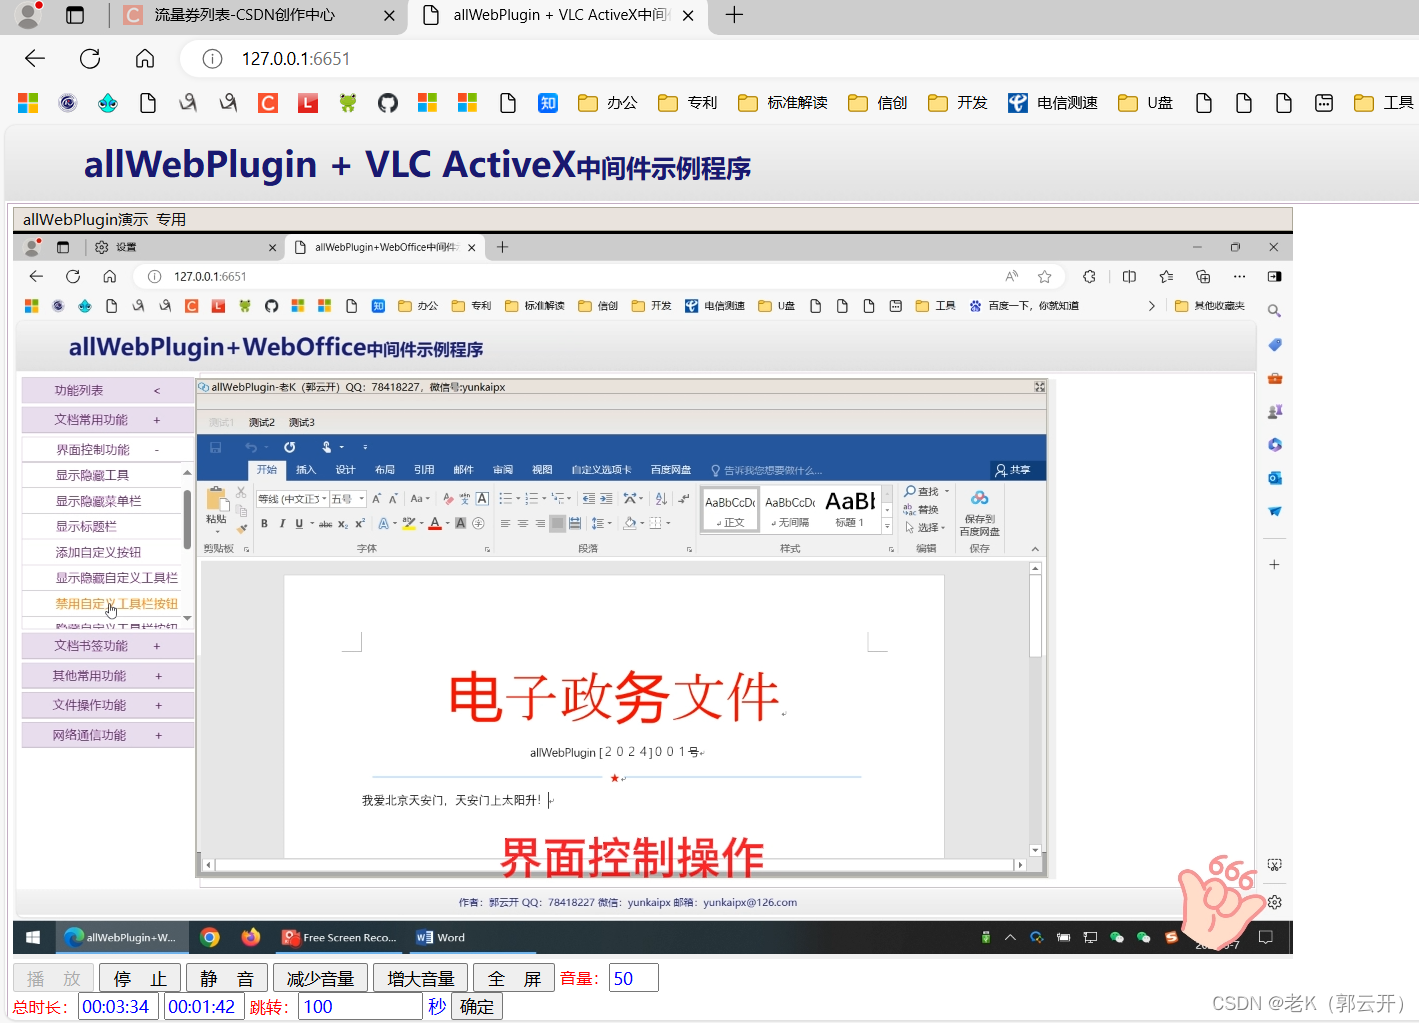Click the bullet list icon
The image size is (1419, 1023).
click(x=506, y=498)
